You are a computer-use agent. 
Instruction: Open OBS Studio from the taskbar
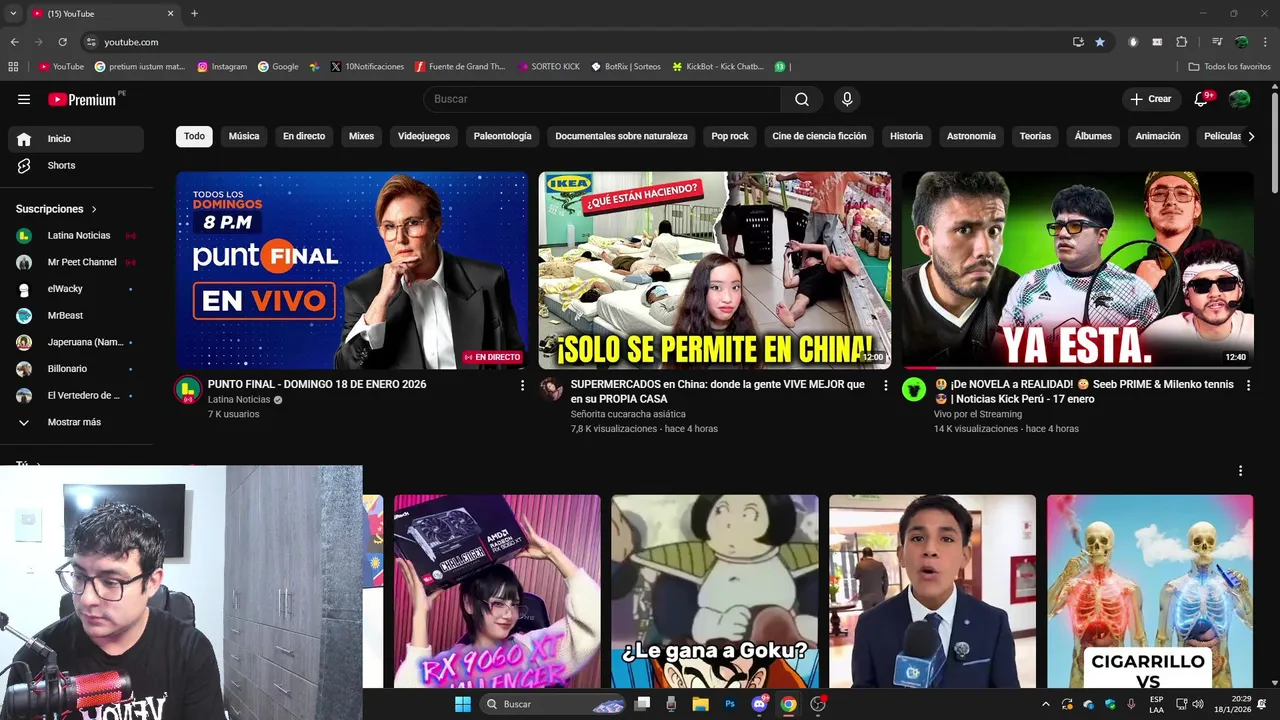pos(818,704)
